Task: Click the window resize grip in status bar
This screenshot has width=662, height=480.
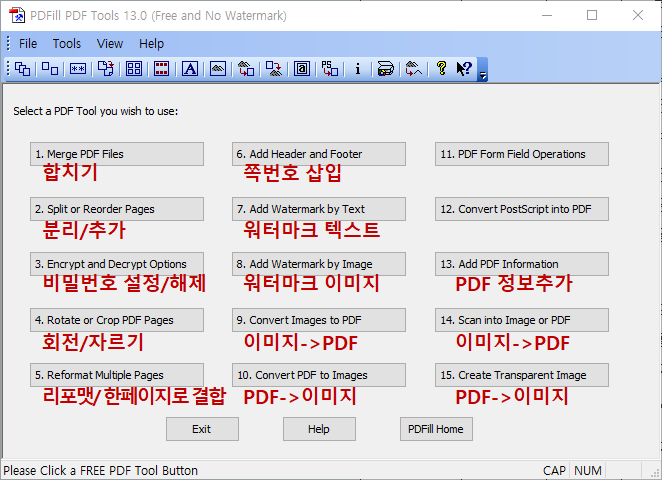Action: coord(655,472)
